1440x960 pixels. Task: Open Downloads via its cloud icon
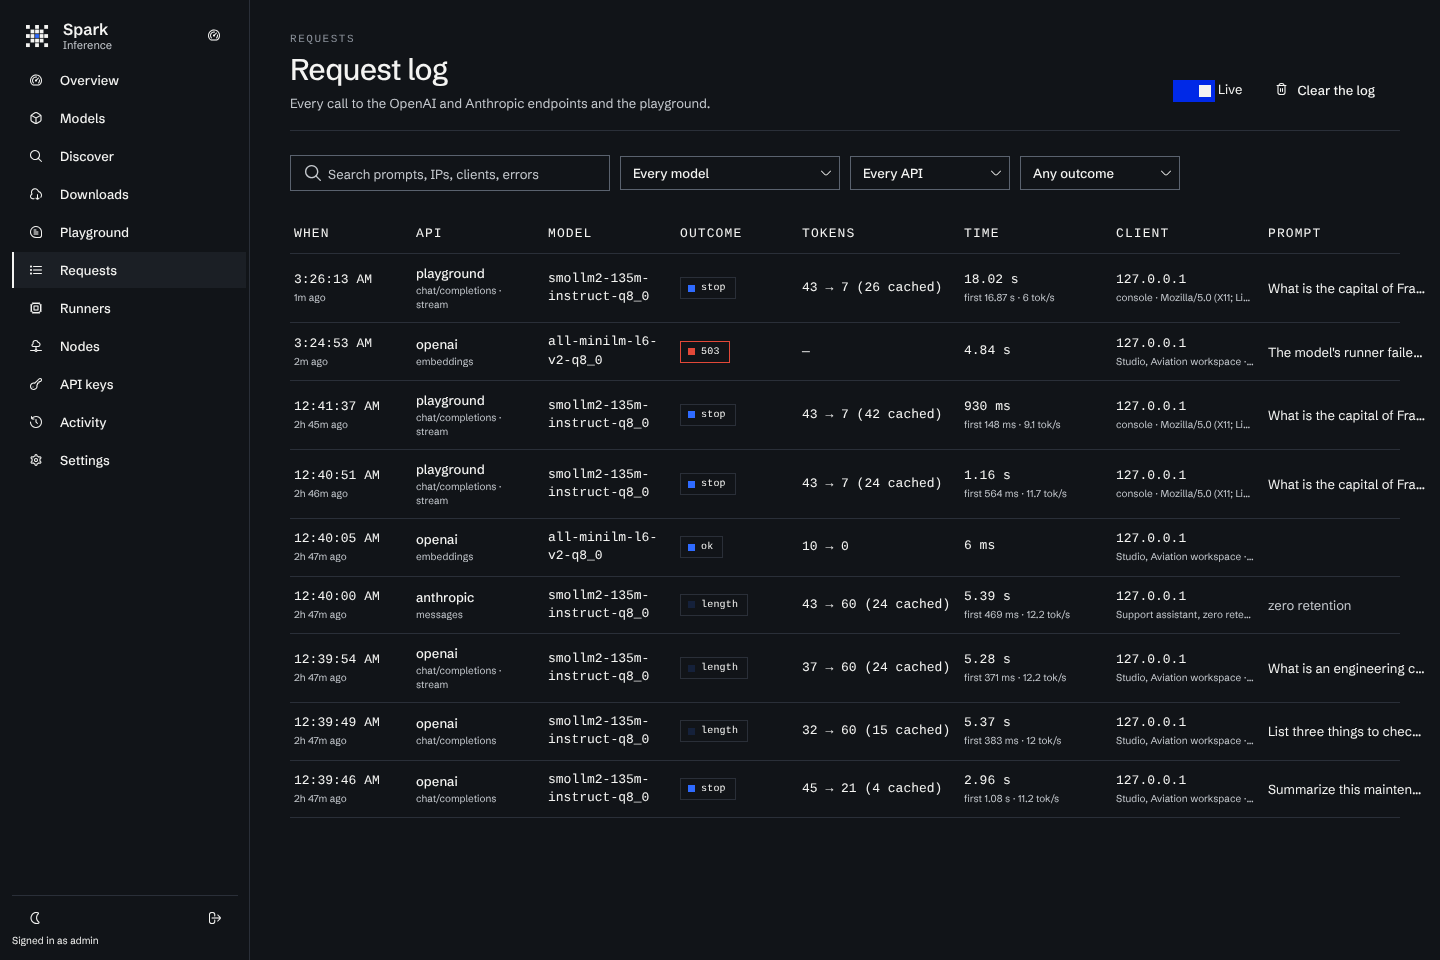(x=36, y=194)
